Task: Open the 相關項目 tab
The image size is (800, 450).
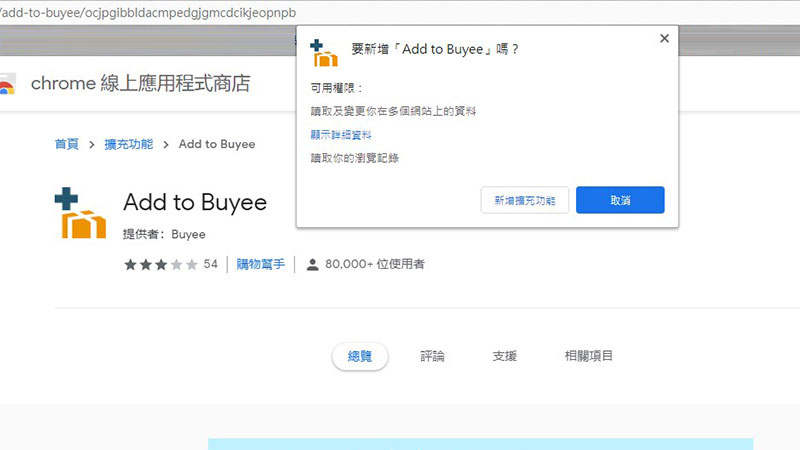Action: pyautogui.click(x=588, y=356)
